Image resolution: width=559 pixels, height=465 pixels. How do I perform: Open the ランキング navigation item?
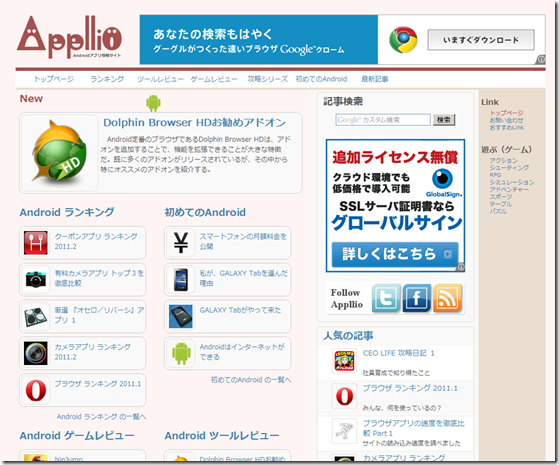pos(107,79)
